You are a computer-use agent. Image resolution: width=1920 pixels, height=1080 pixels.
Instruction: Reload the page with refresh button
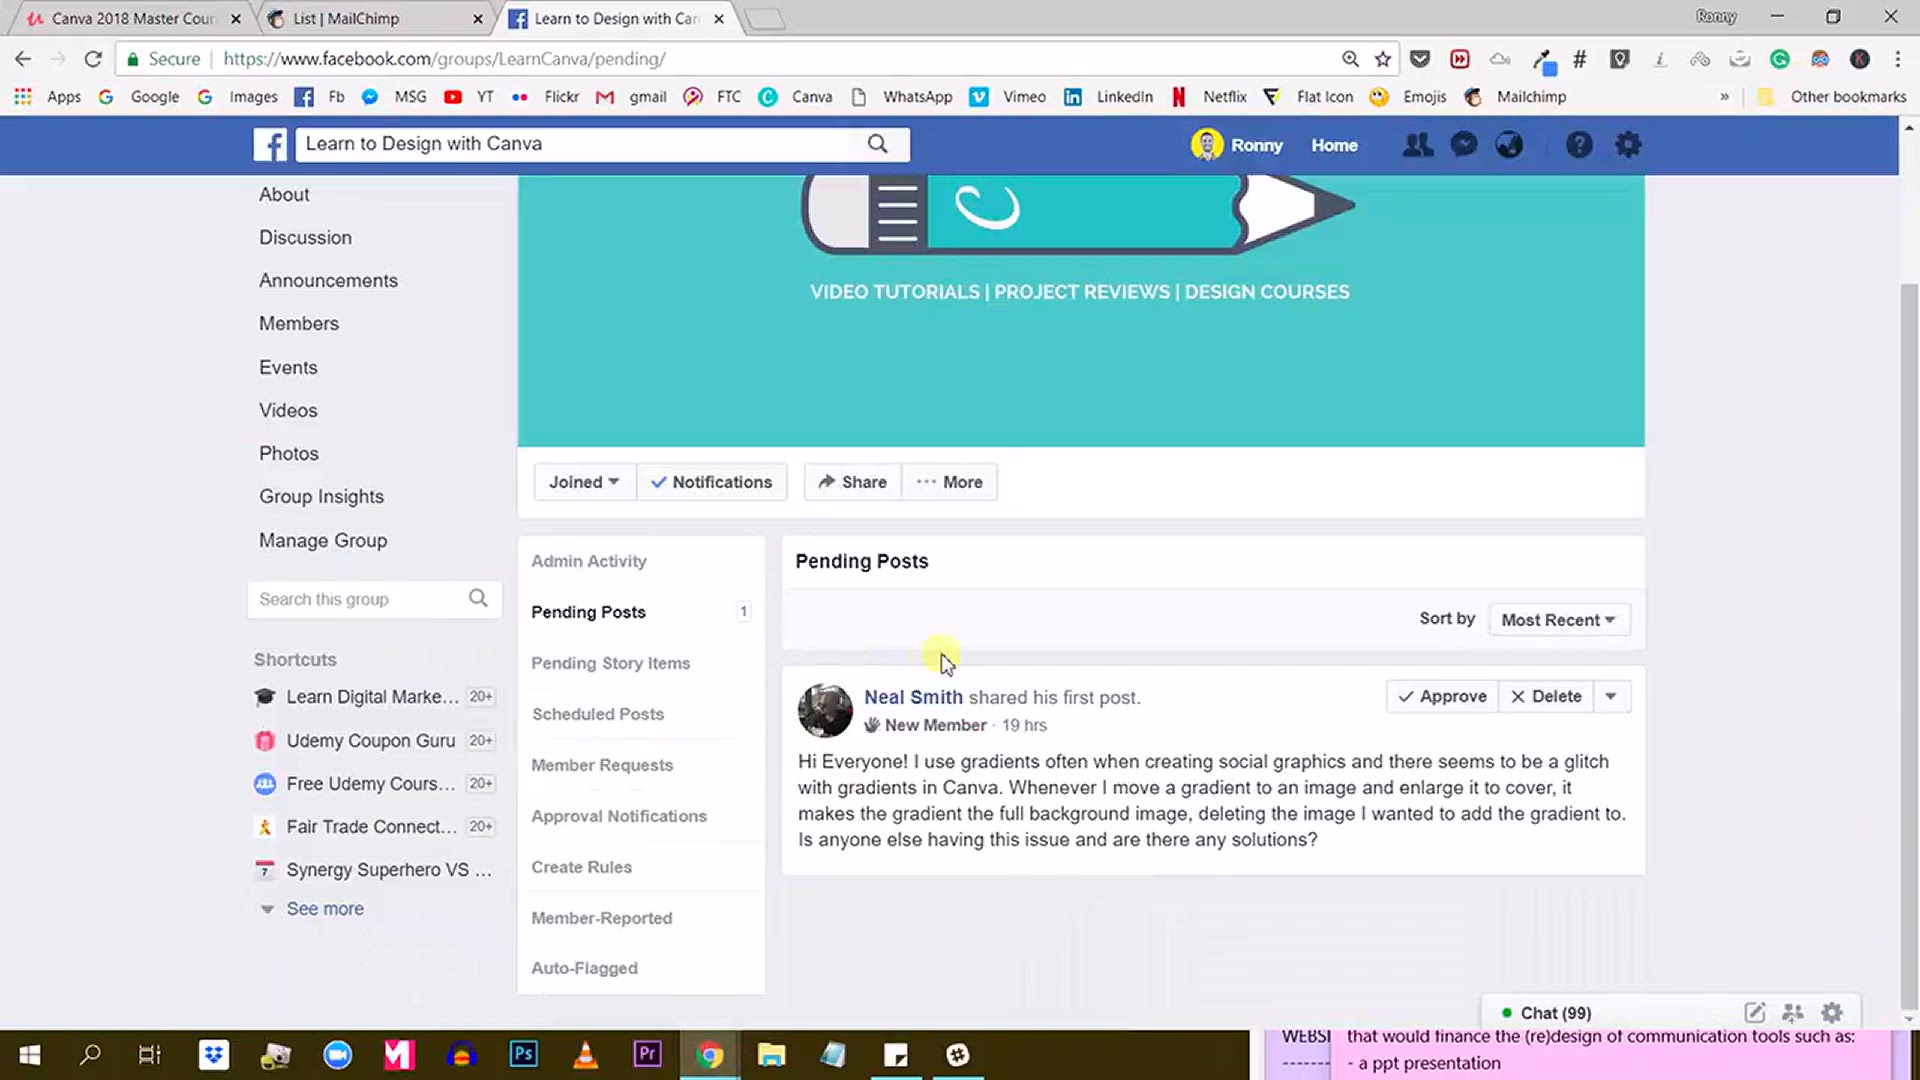93,59
